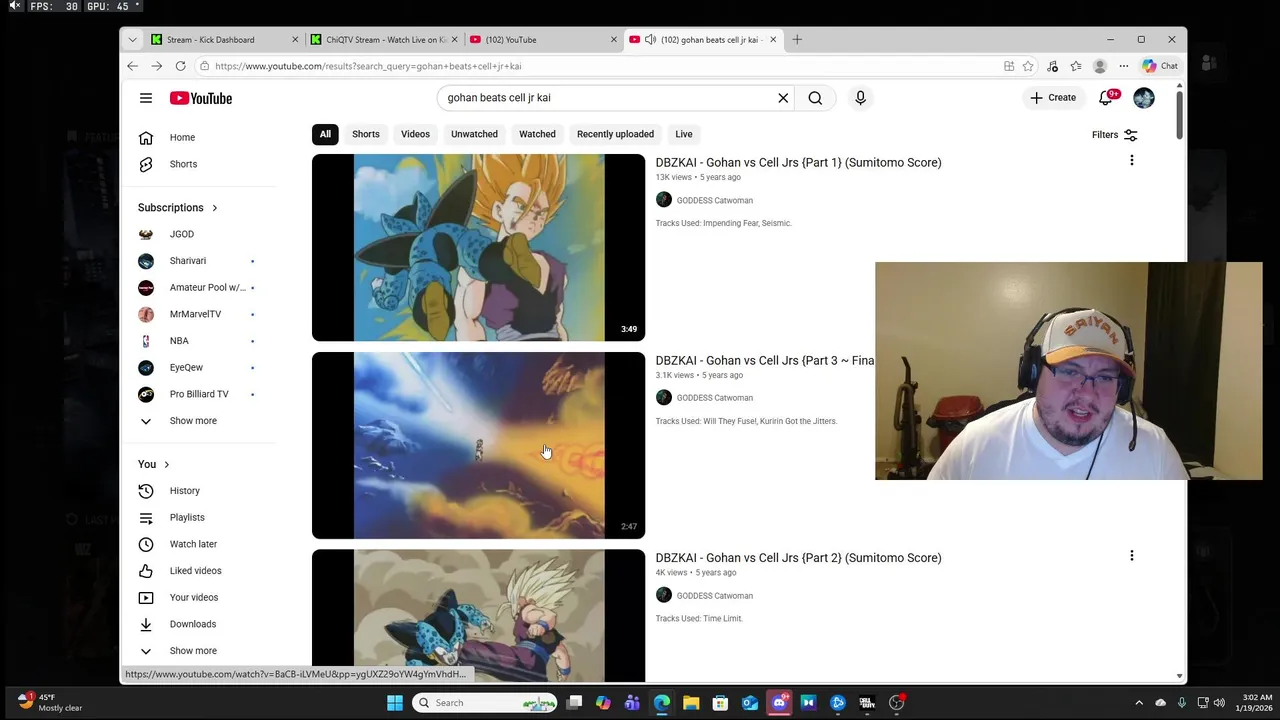
Task: Play the Part 1 video thumbnail
Action: coord(478,247)
